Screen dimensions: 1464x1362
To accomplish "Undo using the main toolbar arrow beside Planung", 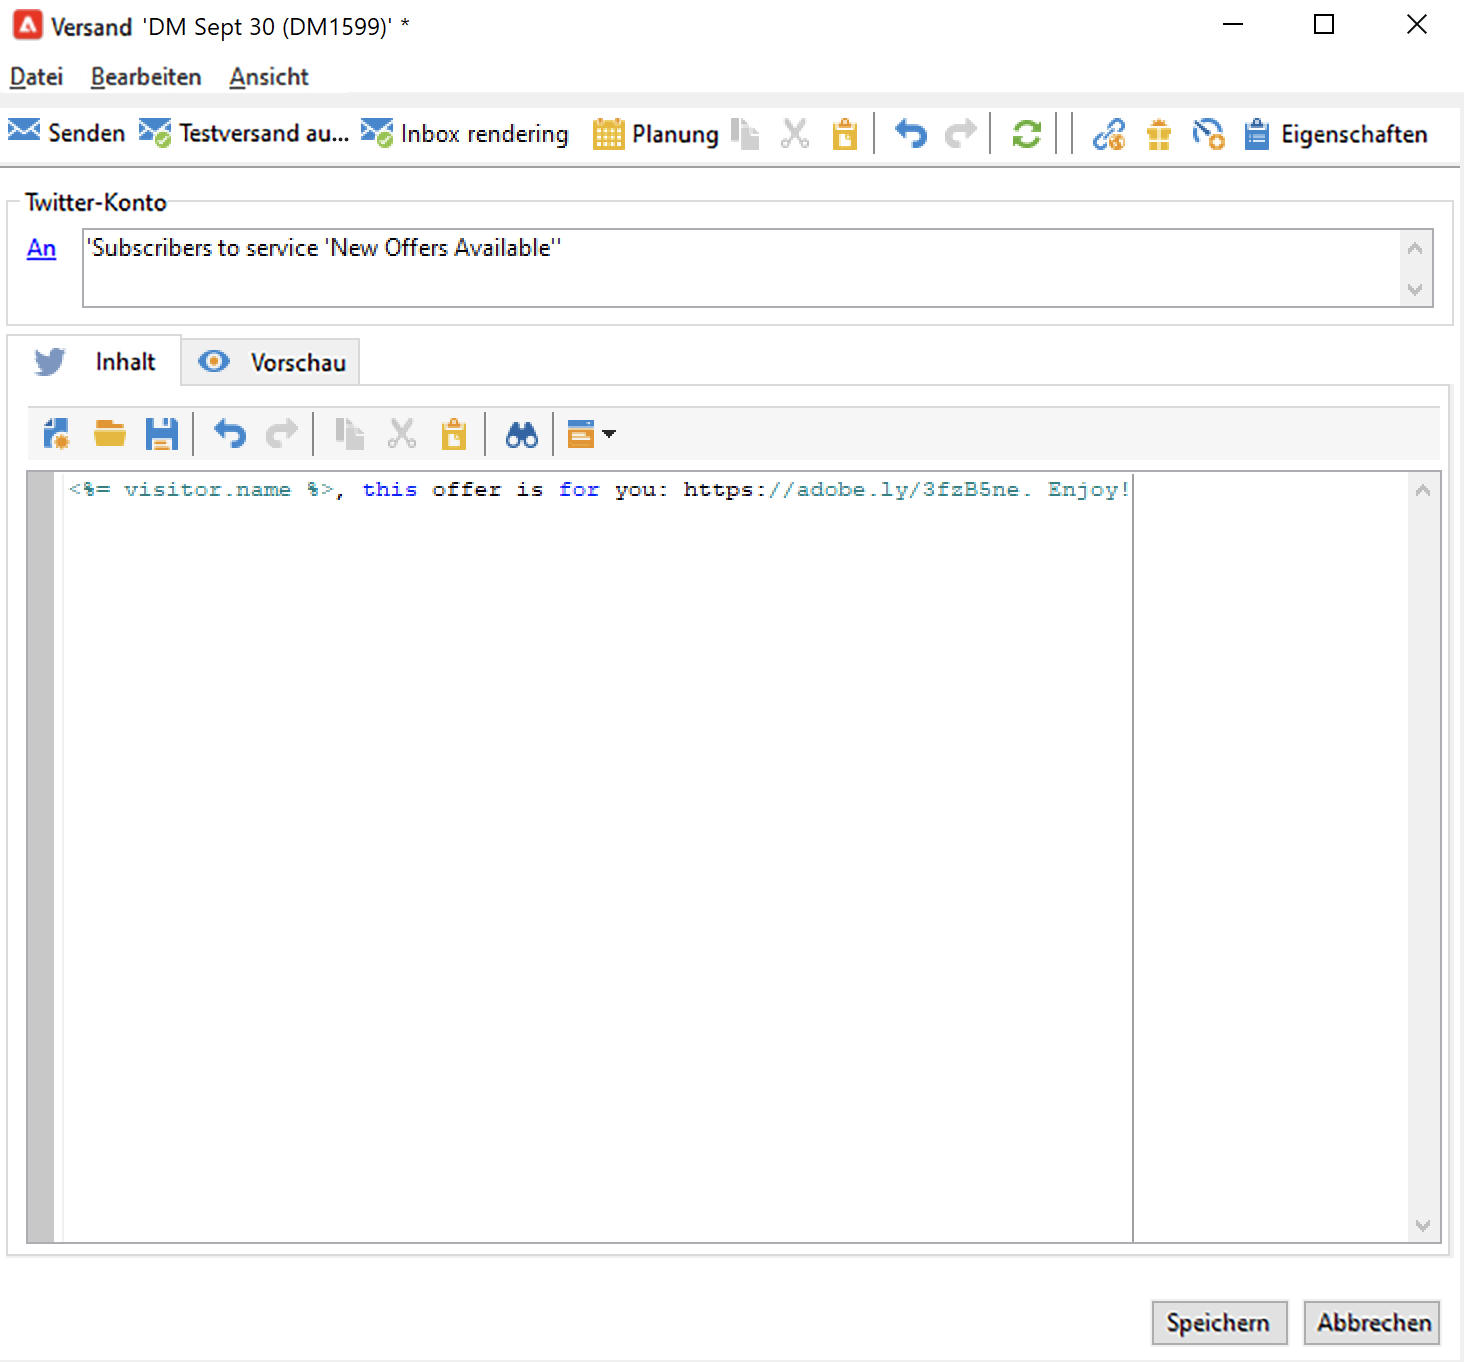I will [x=910, y=133].
